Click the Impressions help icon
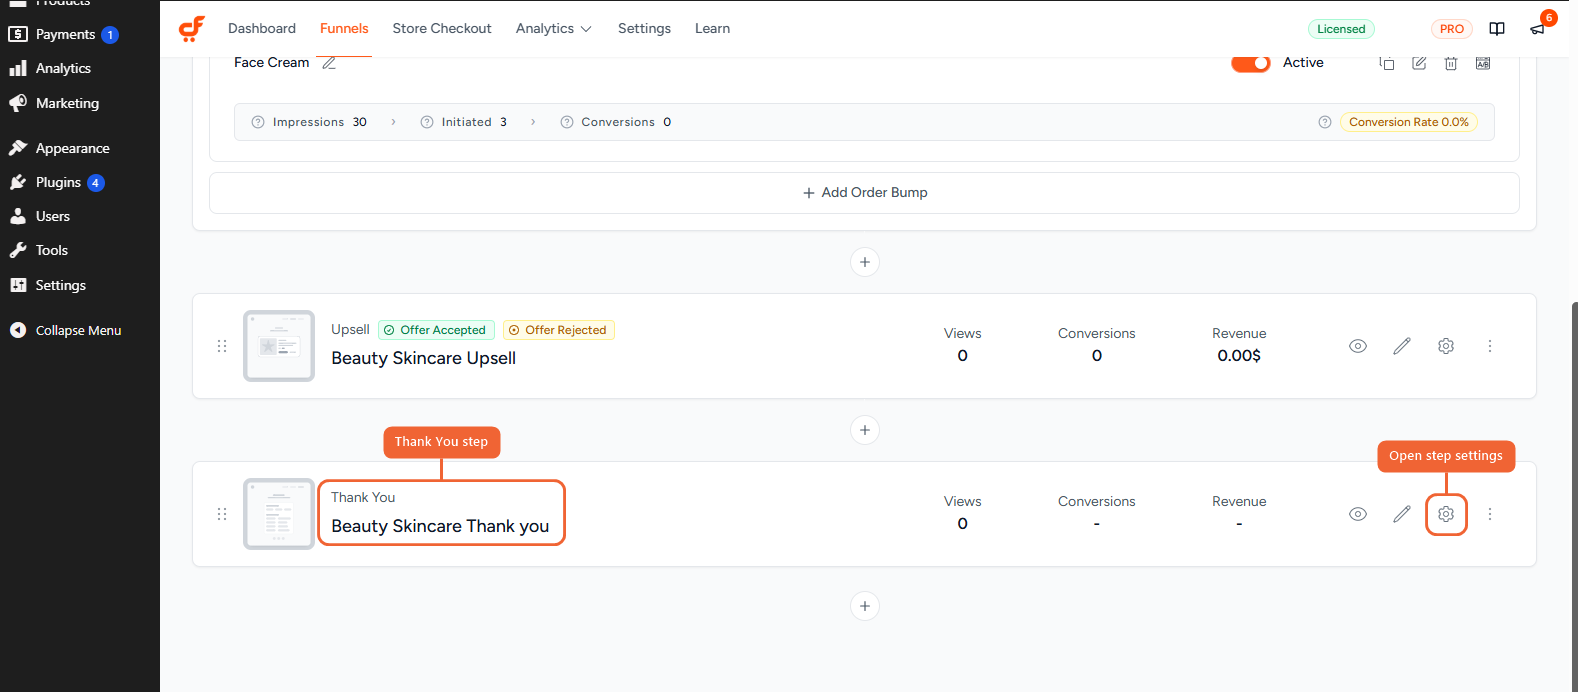Screen dimensions: 1578x692 (x=258, y=122)
